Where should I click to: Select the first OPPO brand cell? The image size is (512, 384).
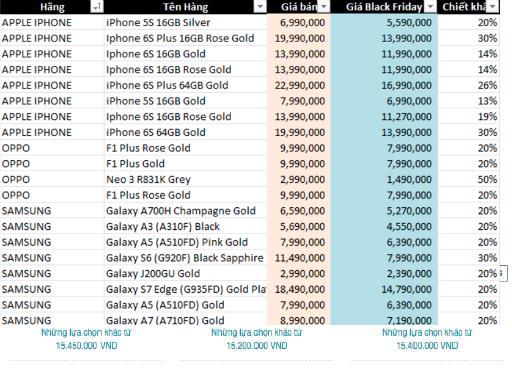[52, 148]
